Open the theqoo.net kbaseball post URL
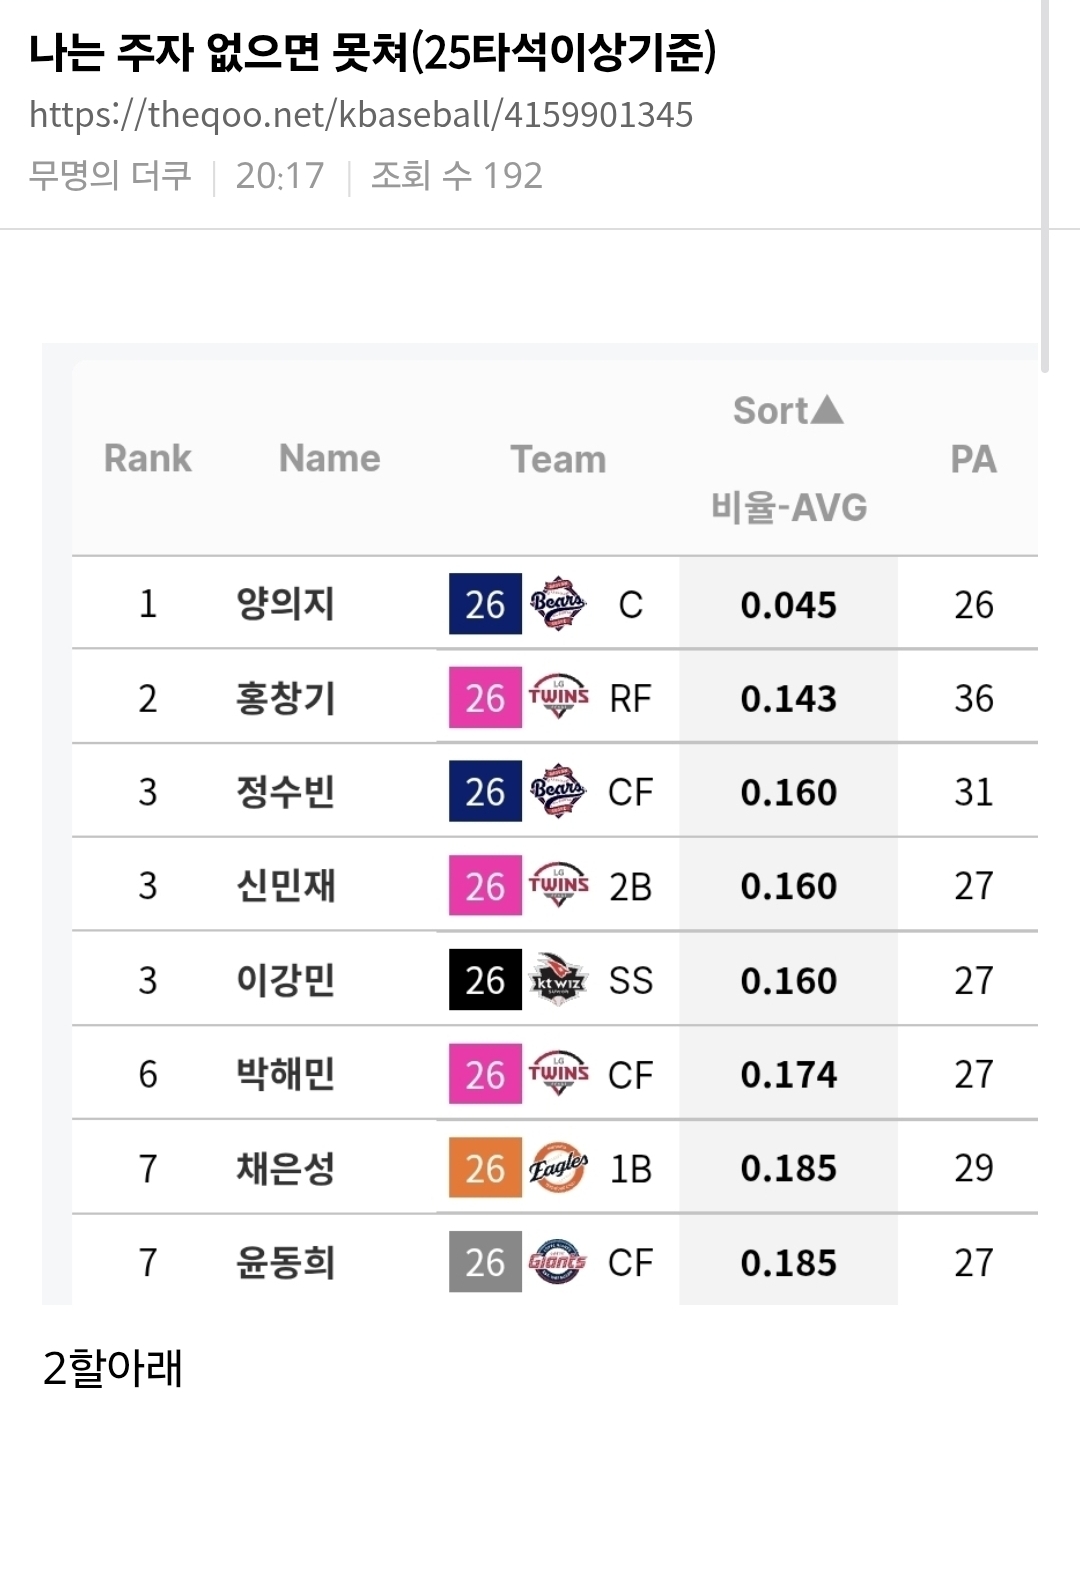 click(360, 115)
